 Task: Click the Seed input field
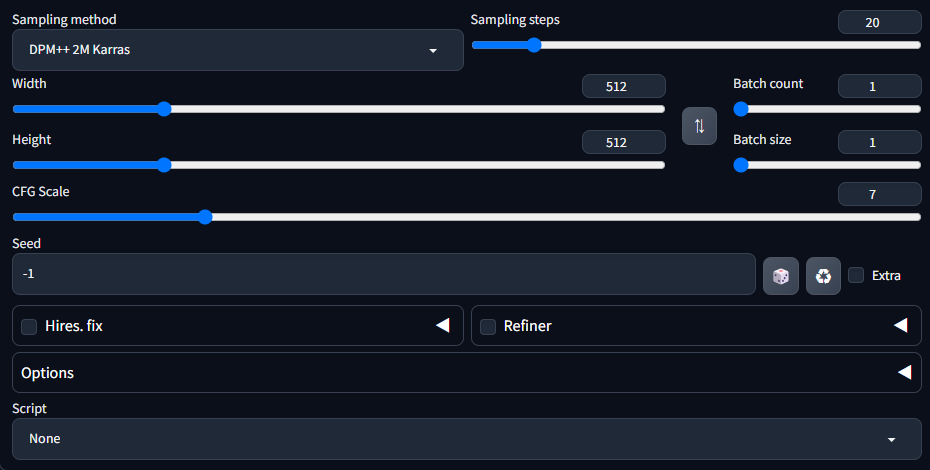click(x=384, y=274)
